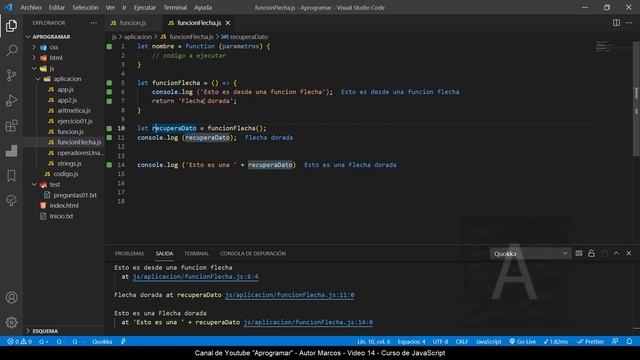Follow the funcionFlecha.js:11:0 output link
This screenshot has height=360, width=640.
pos(290,295)
